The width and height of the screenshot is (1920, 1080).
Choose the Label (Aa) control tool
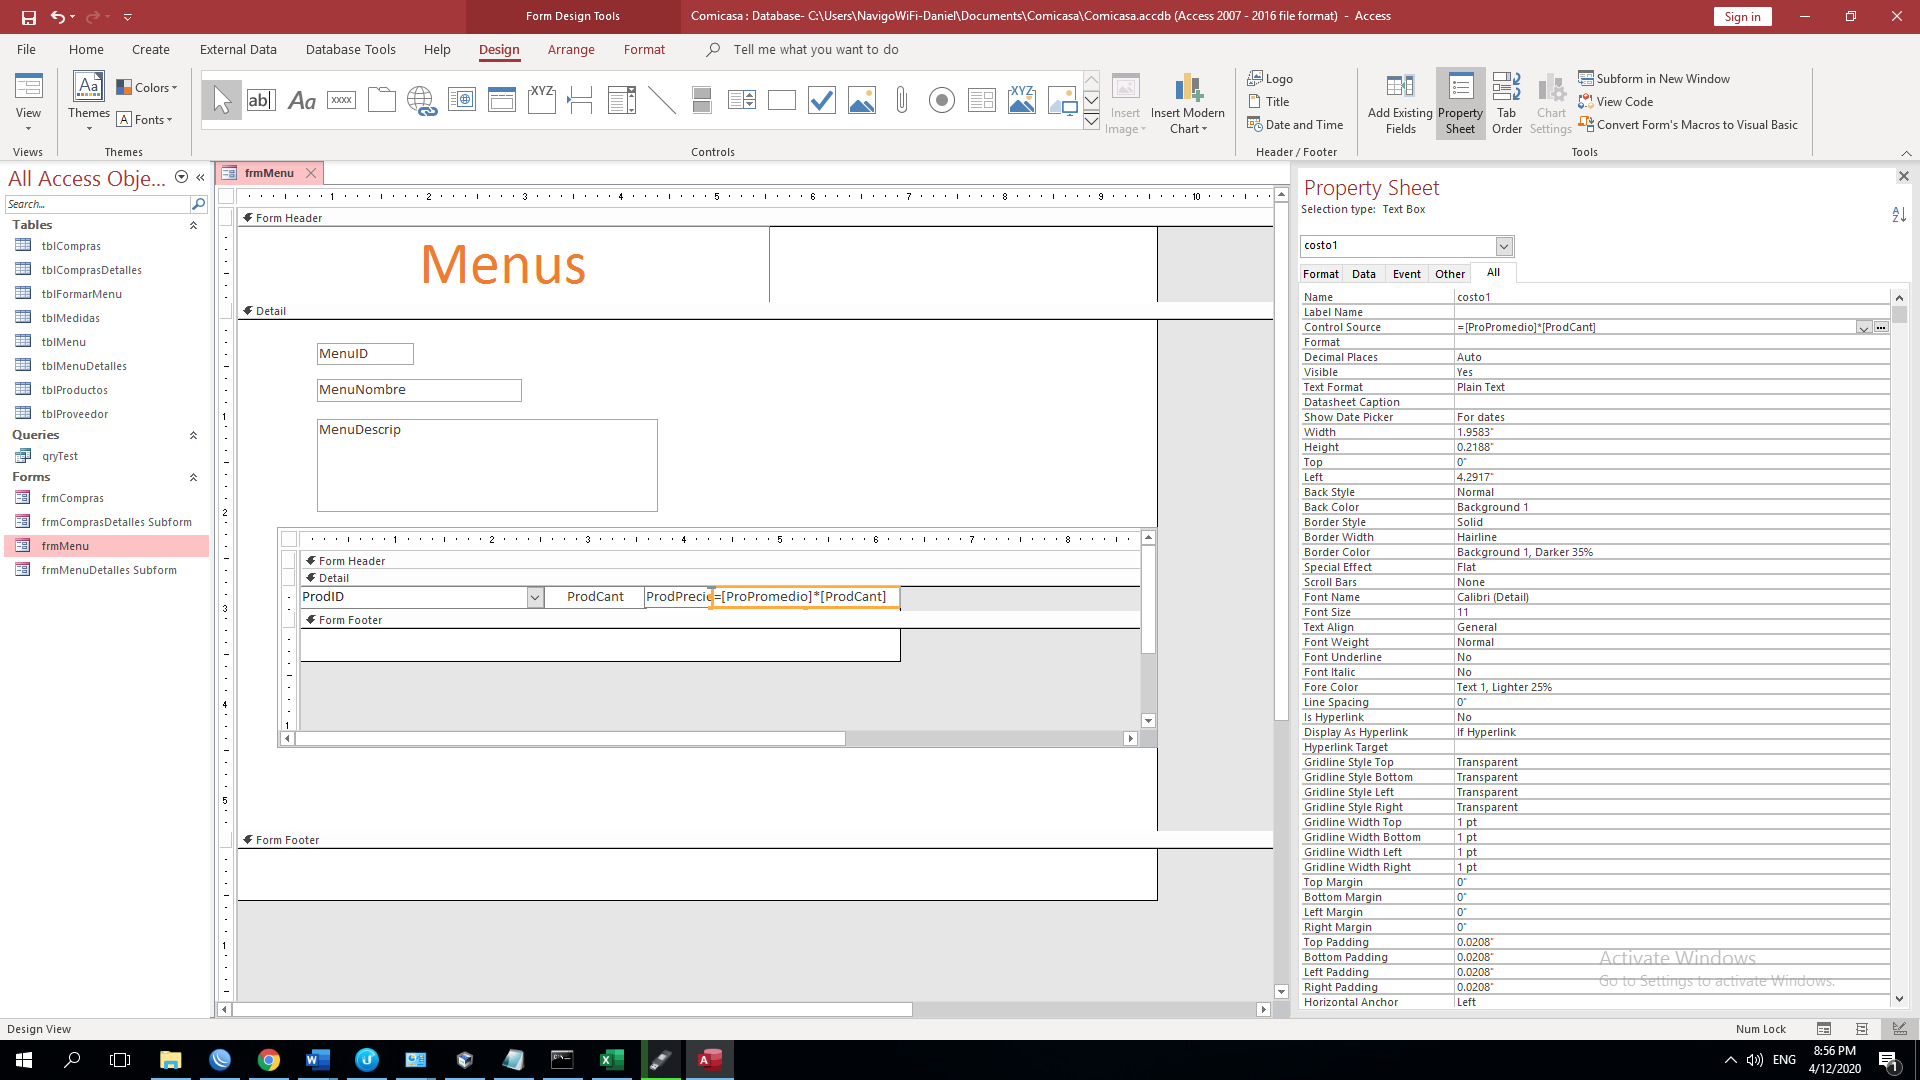point(301,100)
